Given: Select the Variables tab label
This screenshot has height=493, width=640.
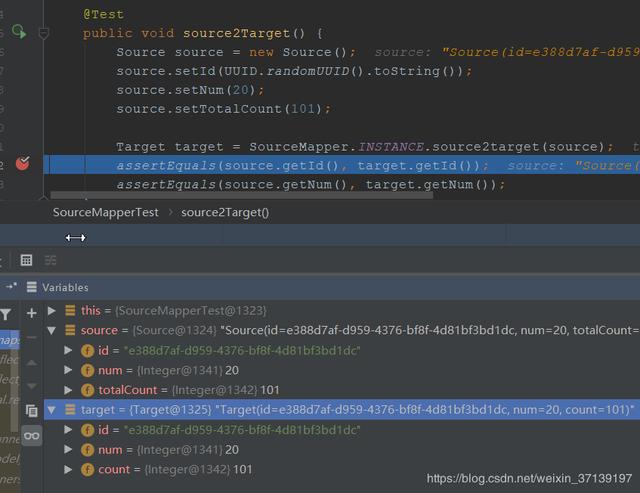Looking at the screenshot, I should click(65, 287).
